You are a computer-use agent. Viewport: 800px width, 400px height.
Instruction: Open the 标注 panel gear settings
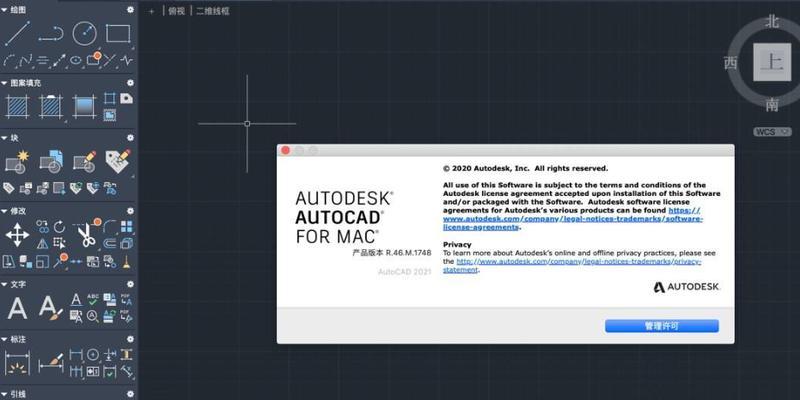pos(130,339)
